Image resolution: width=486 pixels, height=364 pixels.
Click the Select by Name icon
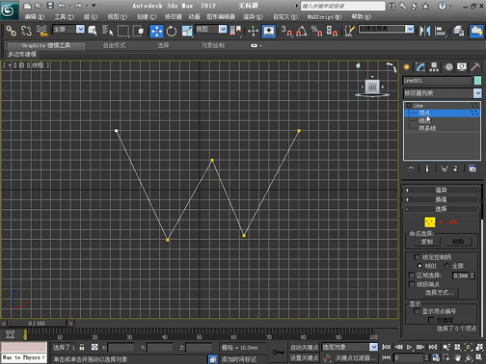(x=107, y=31)
